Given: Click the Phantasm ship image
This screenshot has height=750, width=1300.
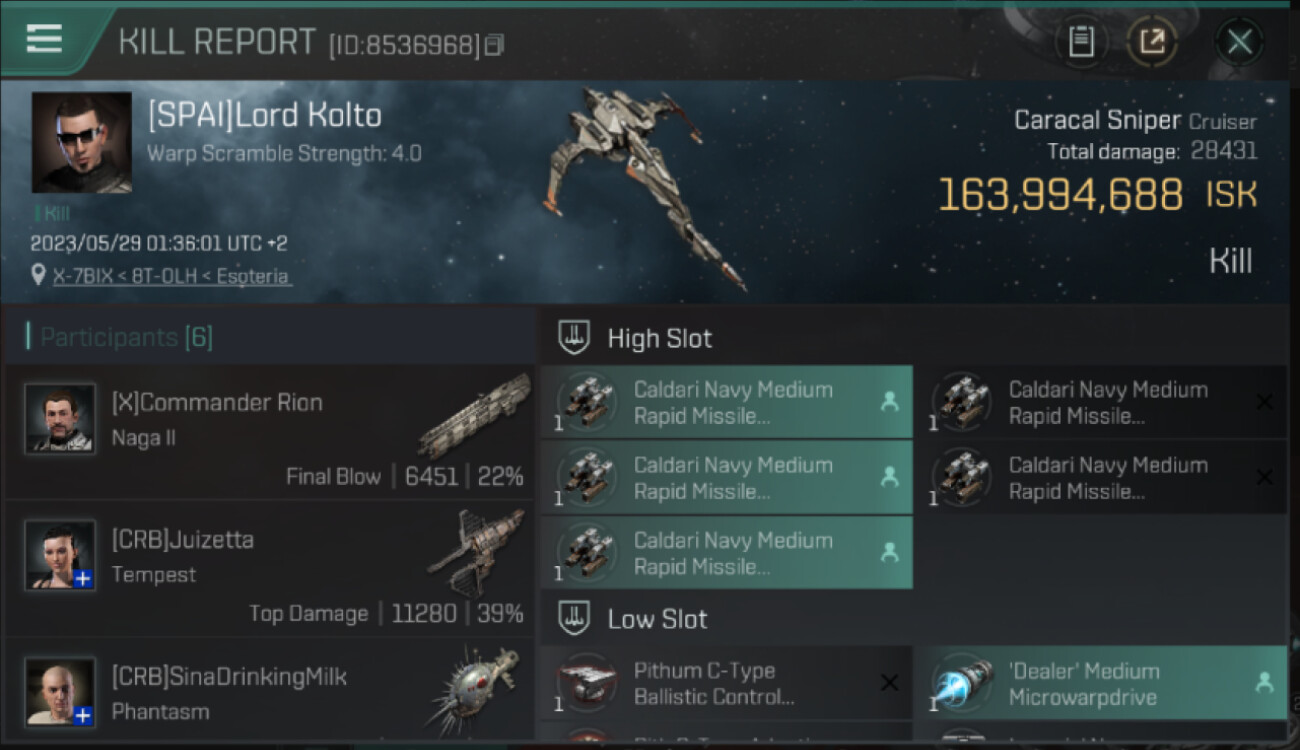Looking at the screenshot, I should click(x=473, y=688).
